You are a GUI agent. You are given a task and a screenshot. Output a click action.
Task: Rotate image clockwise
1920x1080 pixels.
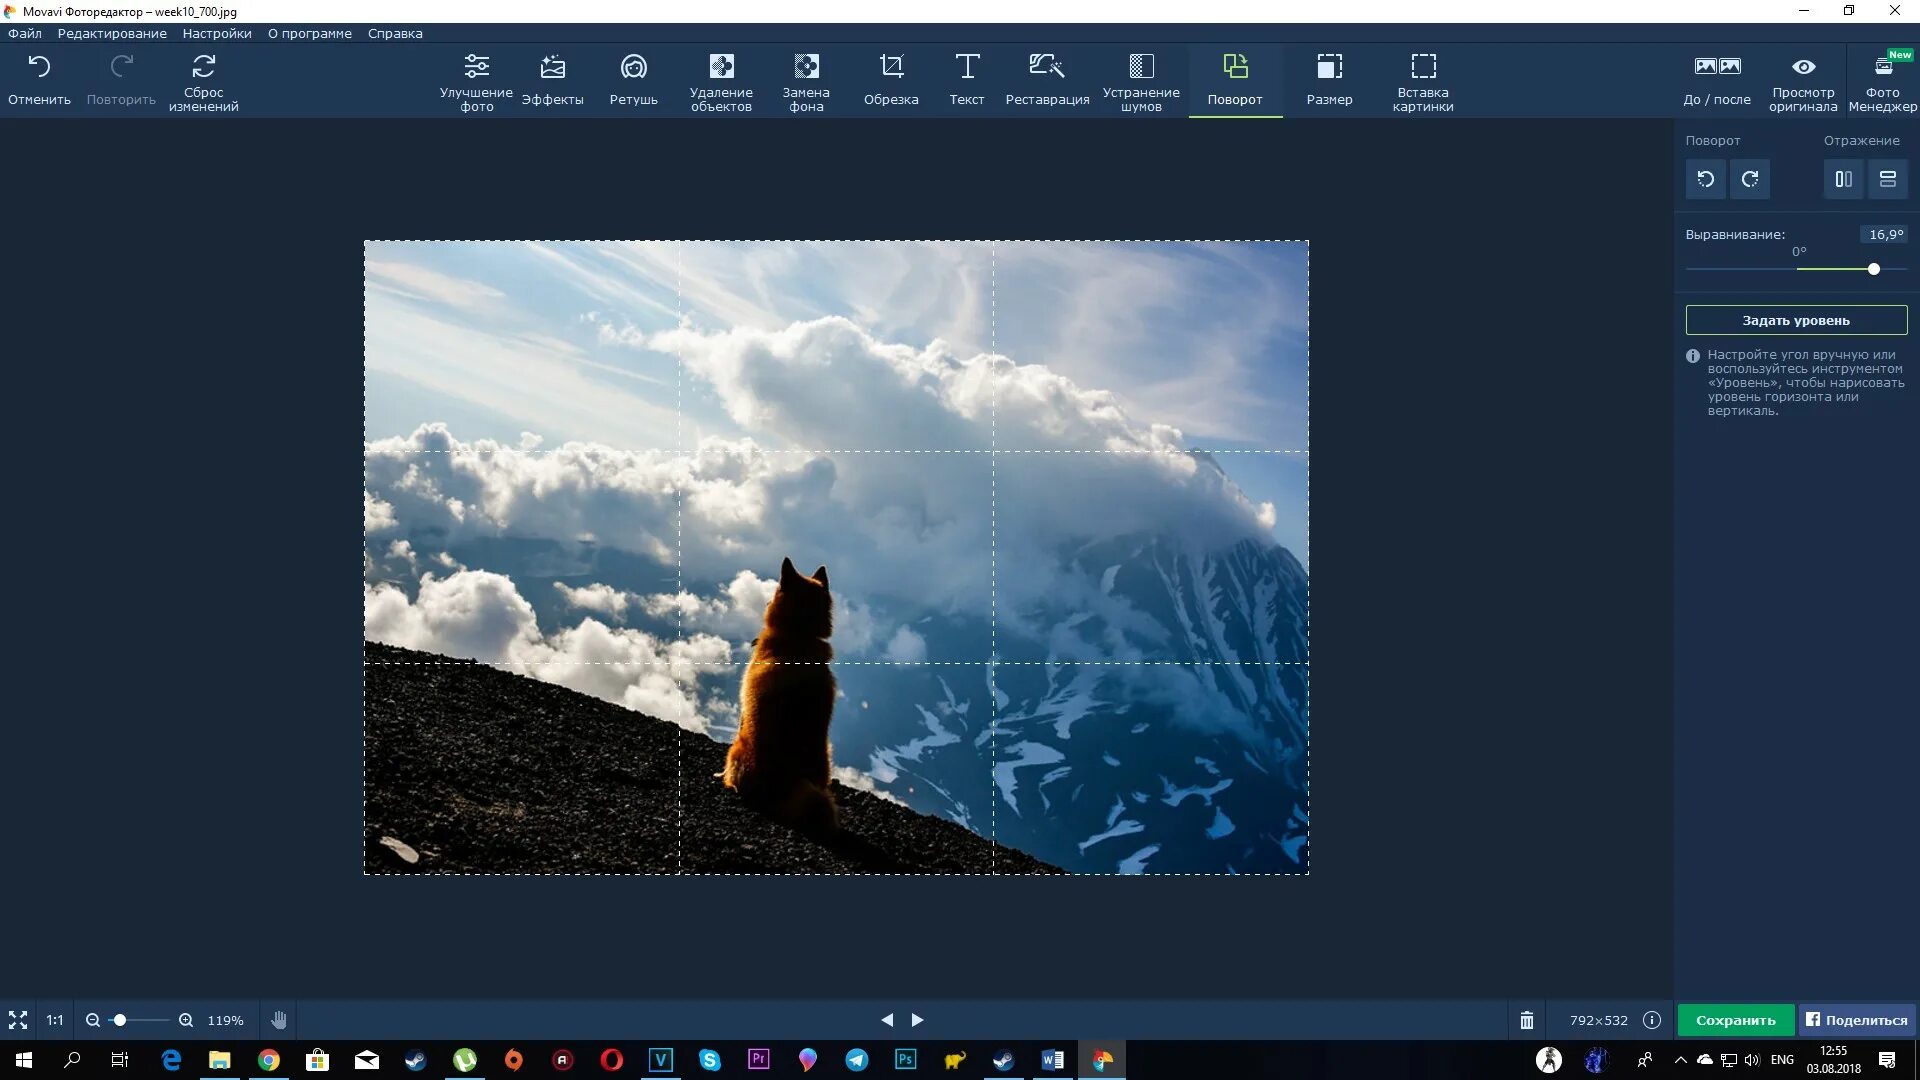pos(1750,179)
